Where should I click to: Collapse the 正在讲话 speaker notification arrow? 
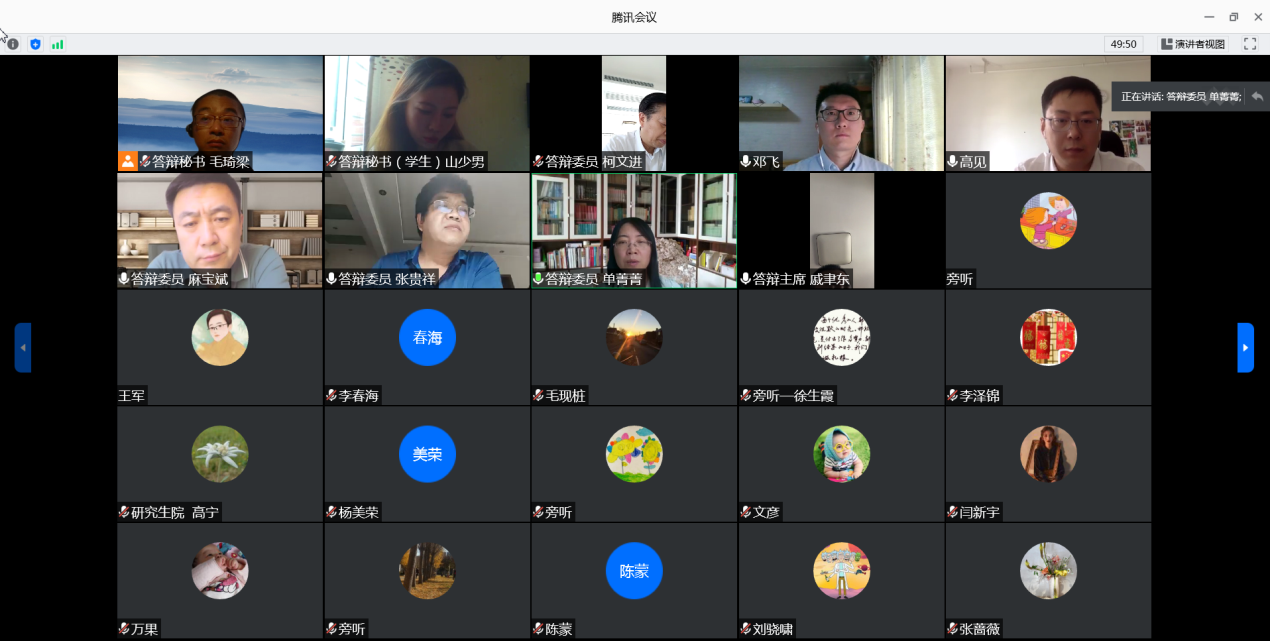pos(1257,96)
